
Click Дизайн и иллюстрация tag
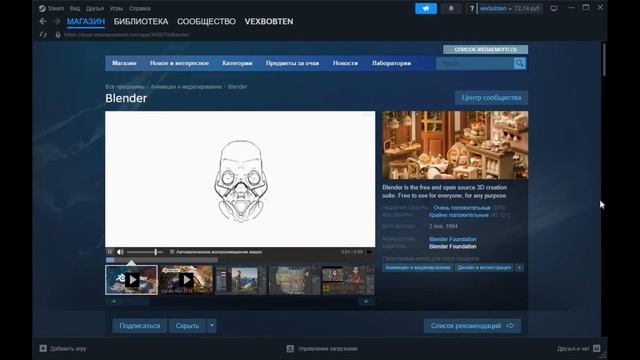[x=484, y=267]
